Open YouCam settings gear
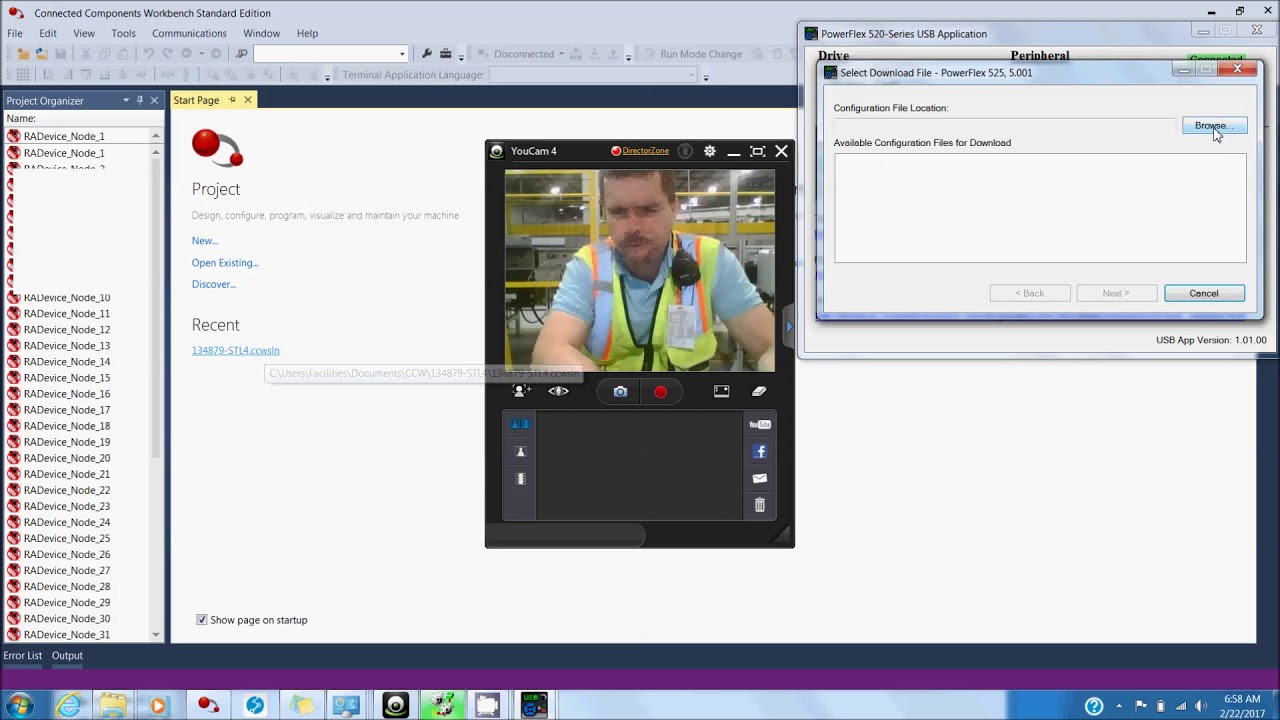Viewport: 1280px width, 720px height. (710, 151)
